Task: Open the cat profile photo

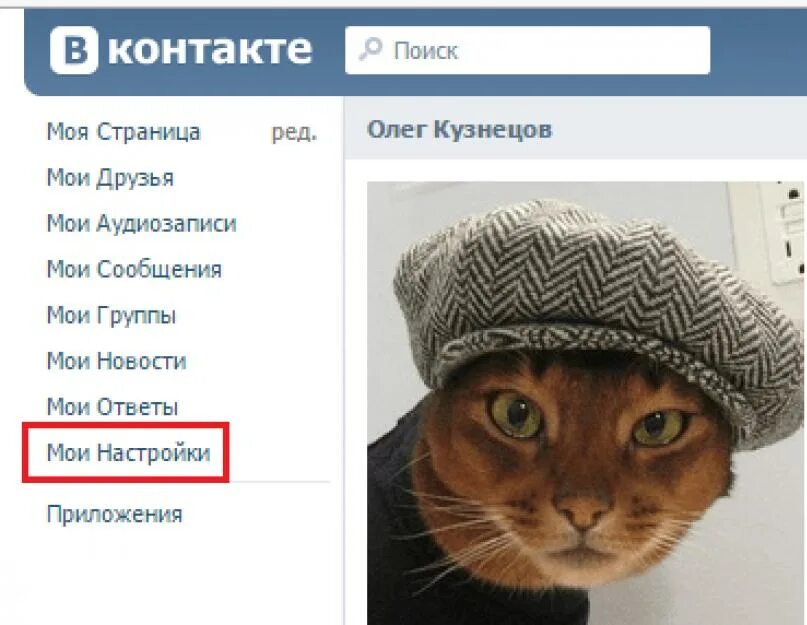Action: click(585, 403)
